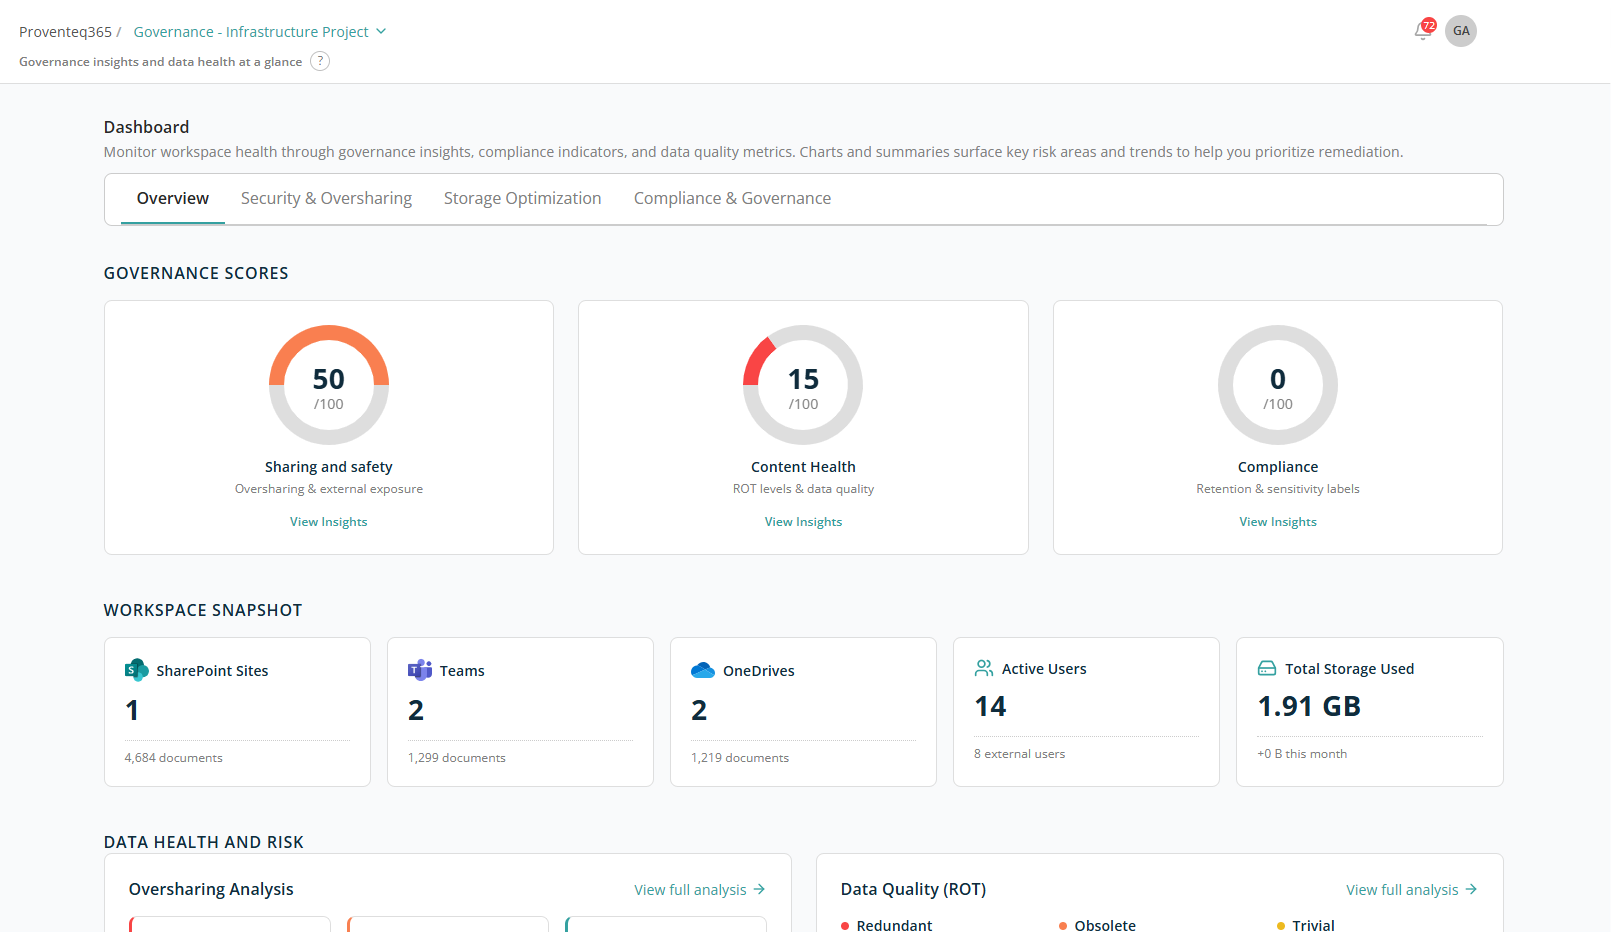1611x938 pixels.
Task: Click the 'Retention & sensitivity labels' subtitle
Action: tap(1278, 489)
